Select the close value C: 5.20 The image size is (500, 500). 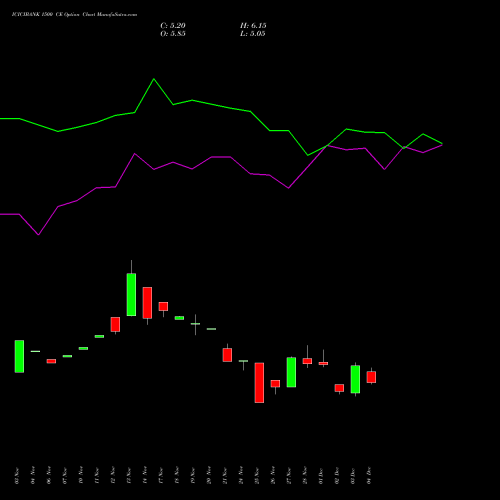pyautogui.click(x=173, y=26)
